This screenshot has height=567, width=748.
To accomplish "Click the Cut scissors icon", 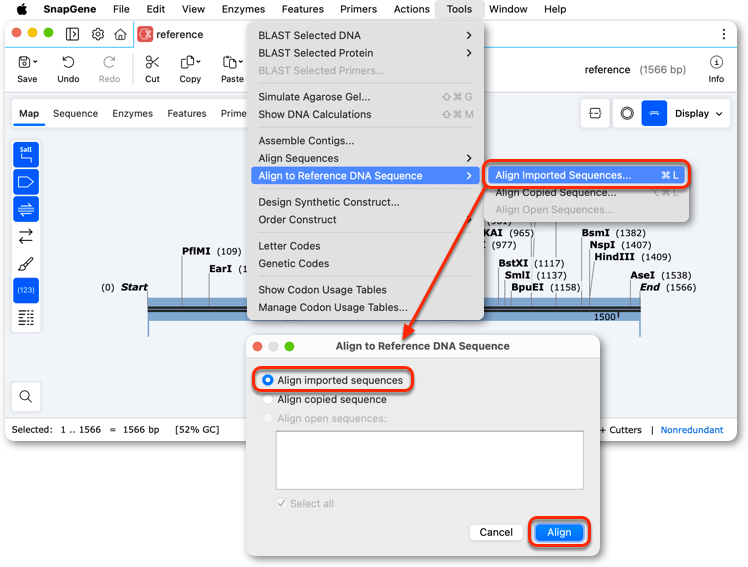I will (152, 62).
